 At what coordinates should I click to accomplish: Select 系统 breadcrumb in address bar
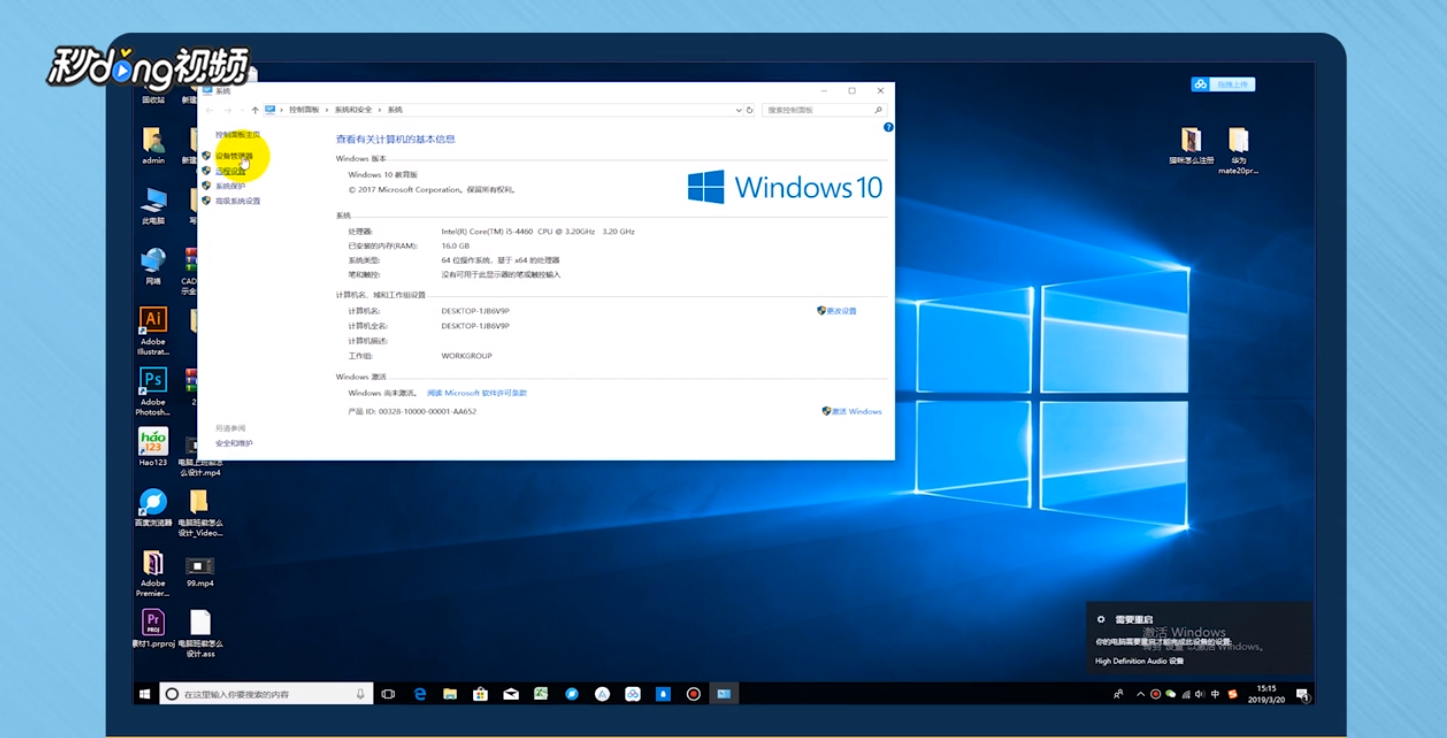pos(395,110)
